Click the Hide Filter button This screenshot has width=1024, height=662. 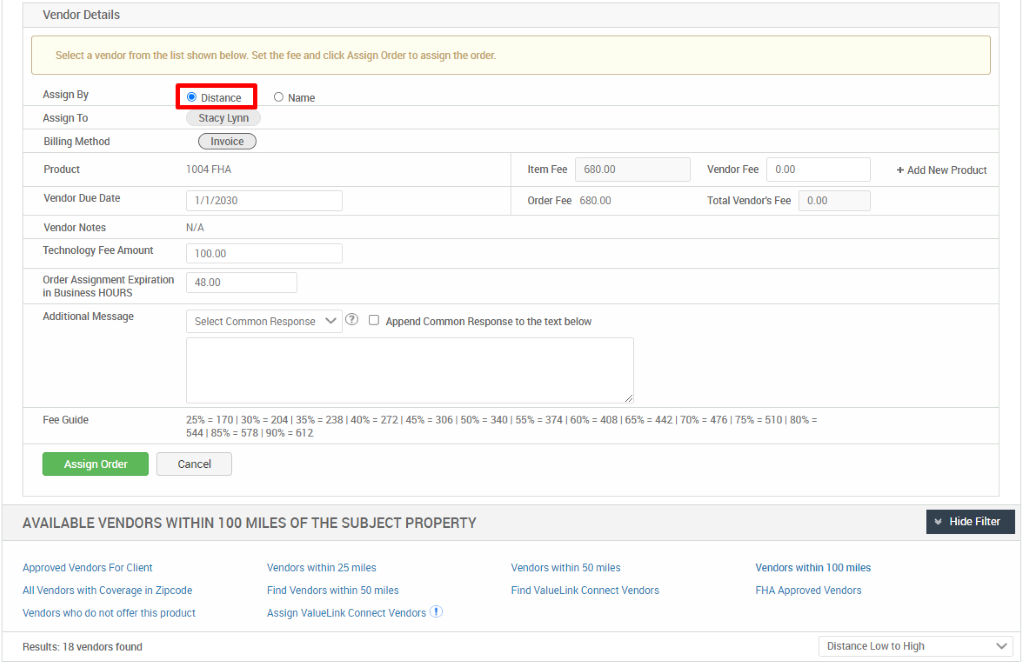point(970,522)
